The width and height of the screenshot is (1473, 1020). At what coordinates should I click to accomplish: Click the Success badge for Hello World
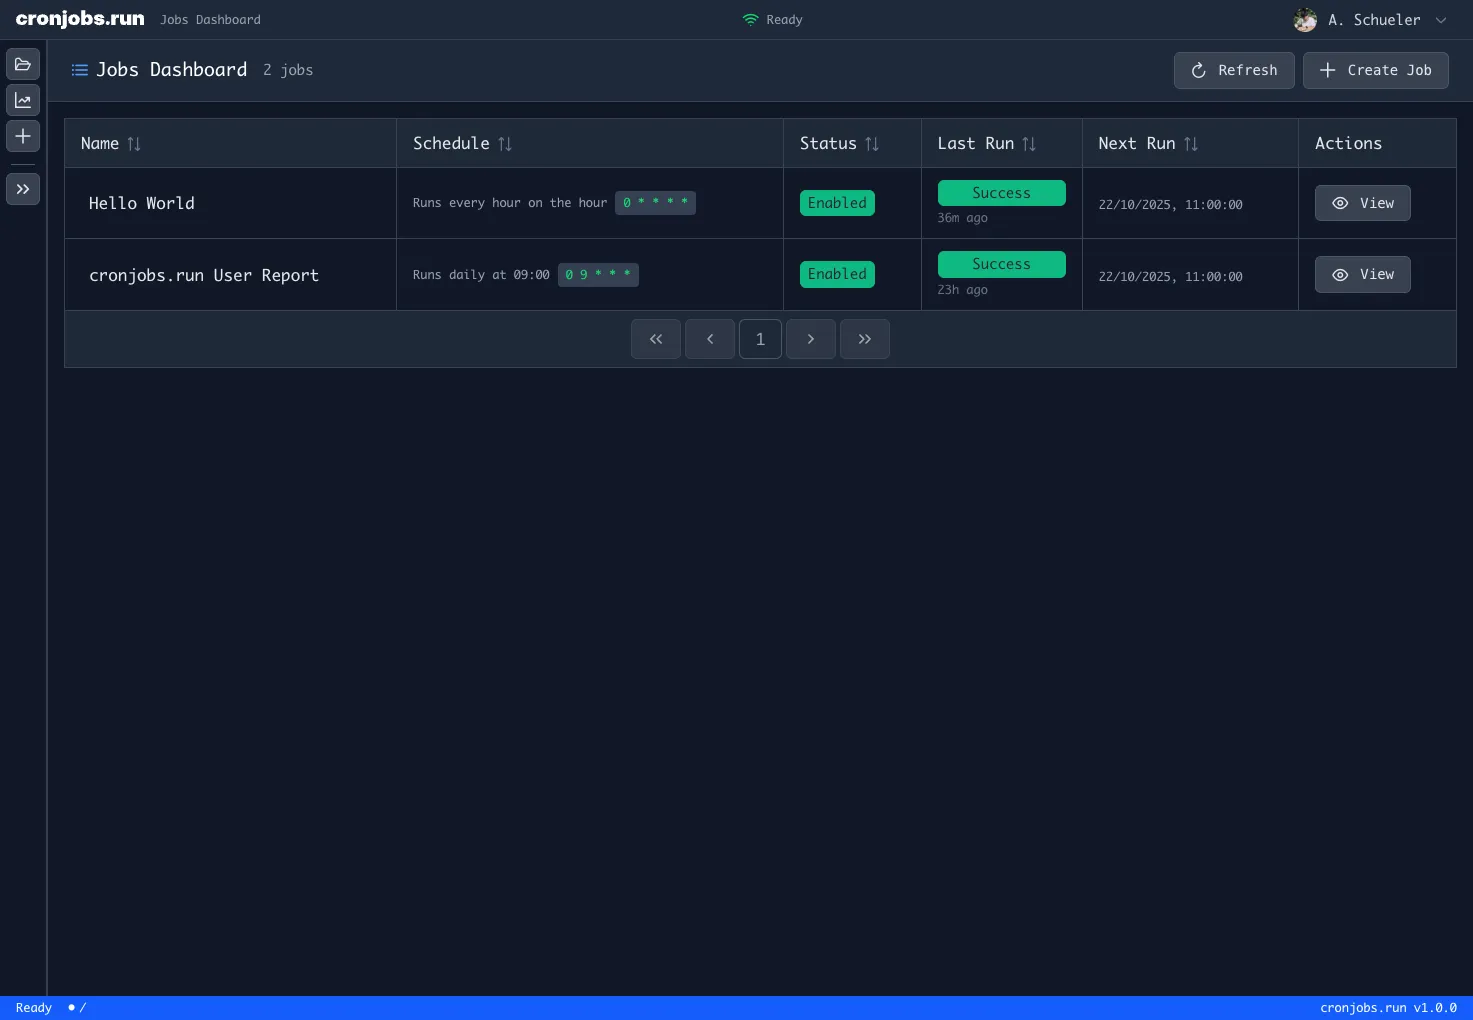click(1001, 192)
